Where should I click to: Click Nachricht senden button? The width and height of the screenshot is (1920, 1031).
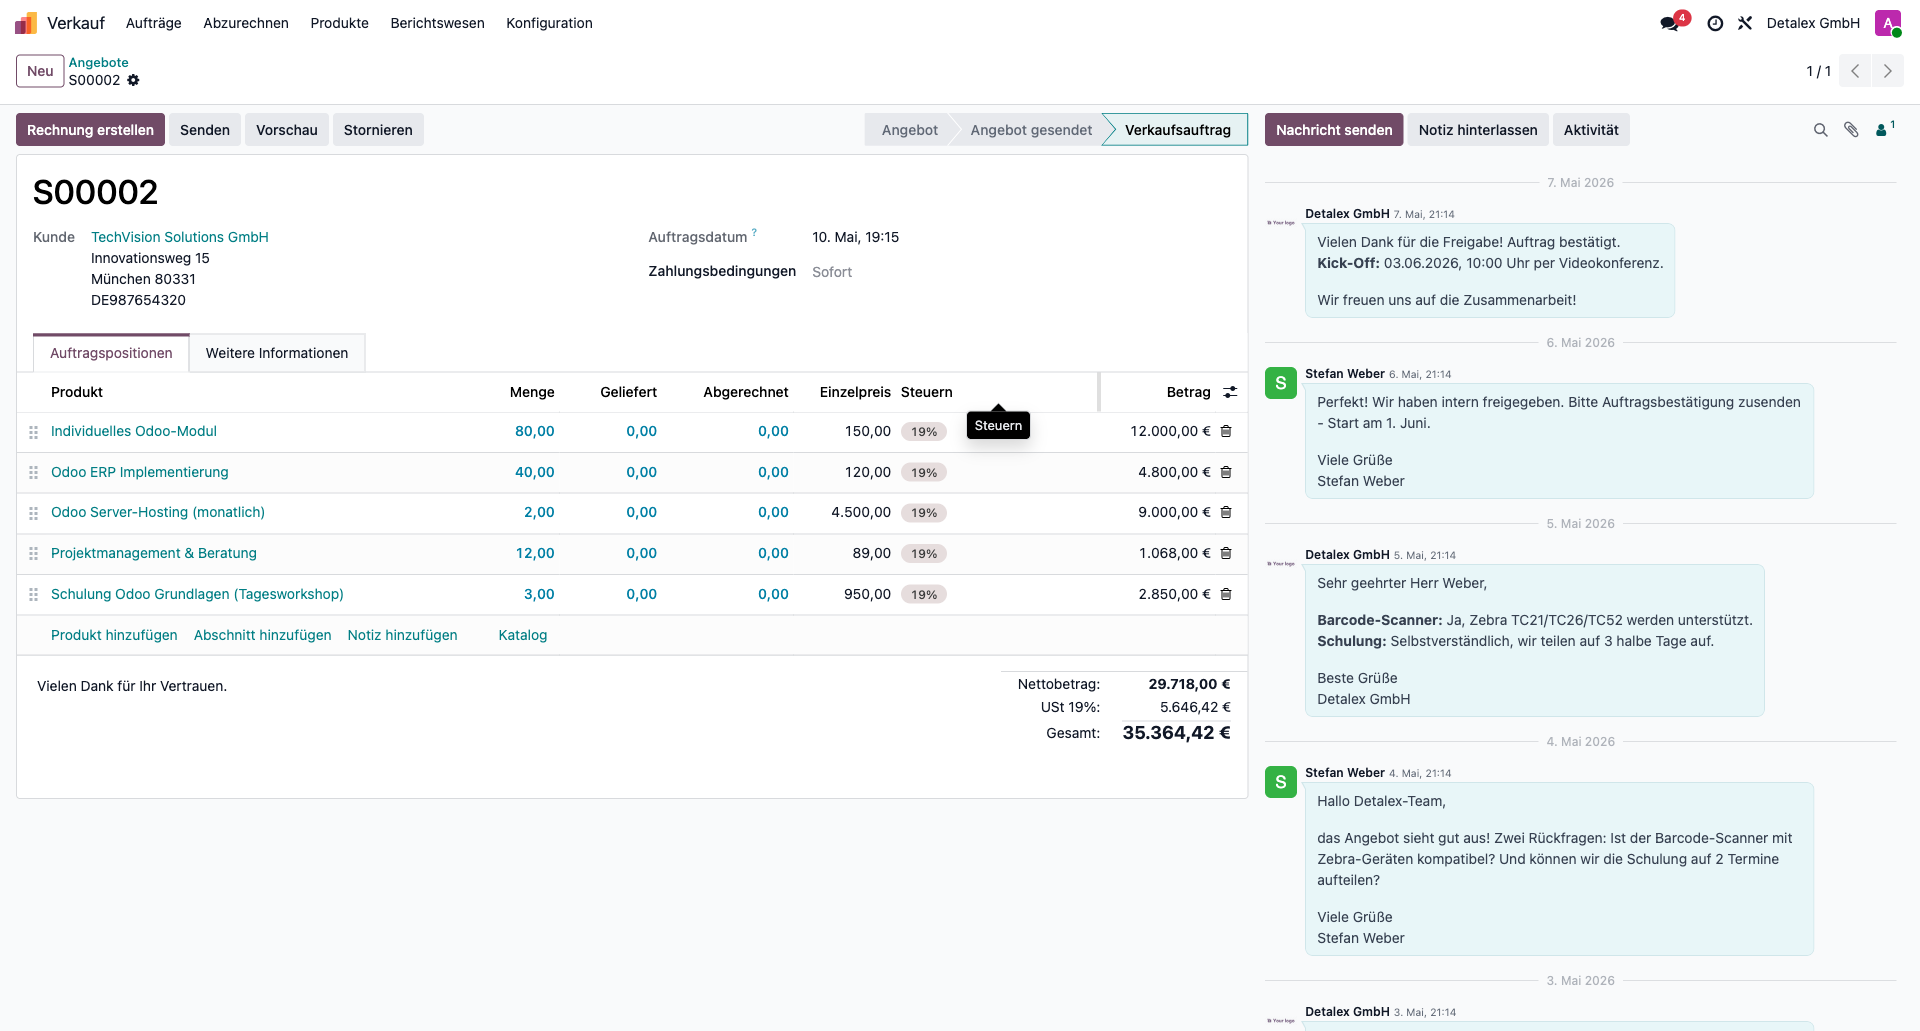pyautogui.click(x=1334, y=130)
